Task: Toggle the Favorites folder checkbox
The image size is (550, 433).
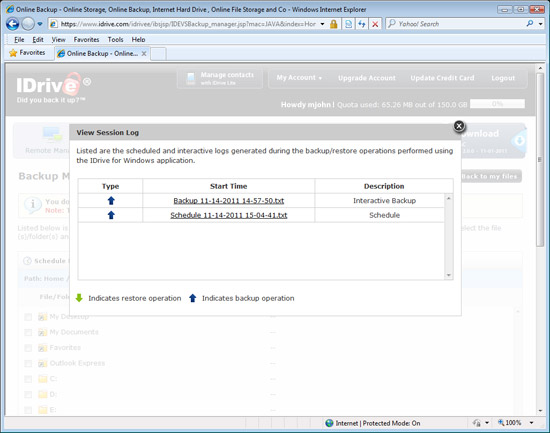Action: (x=28, y=348)
